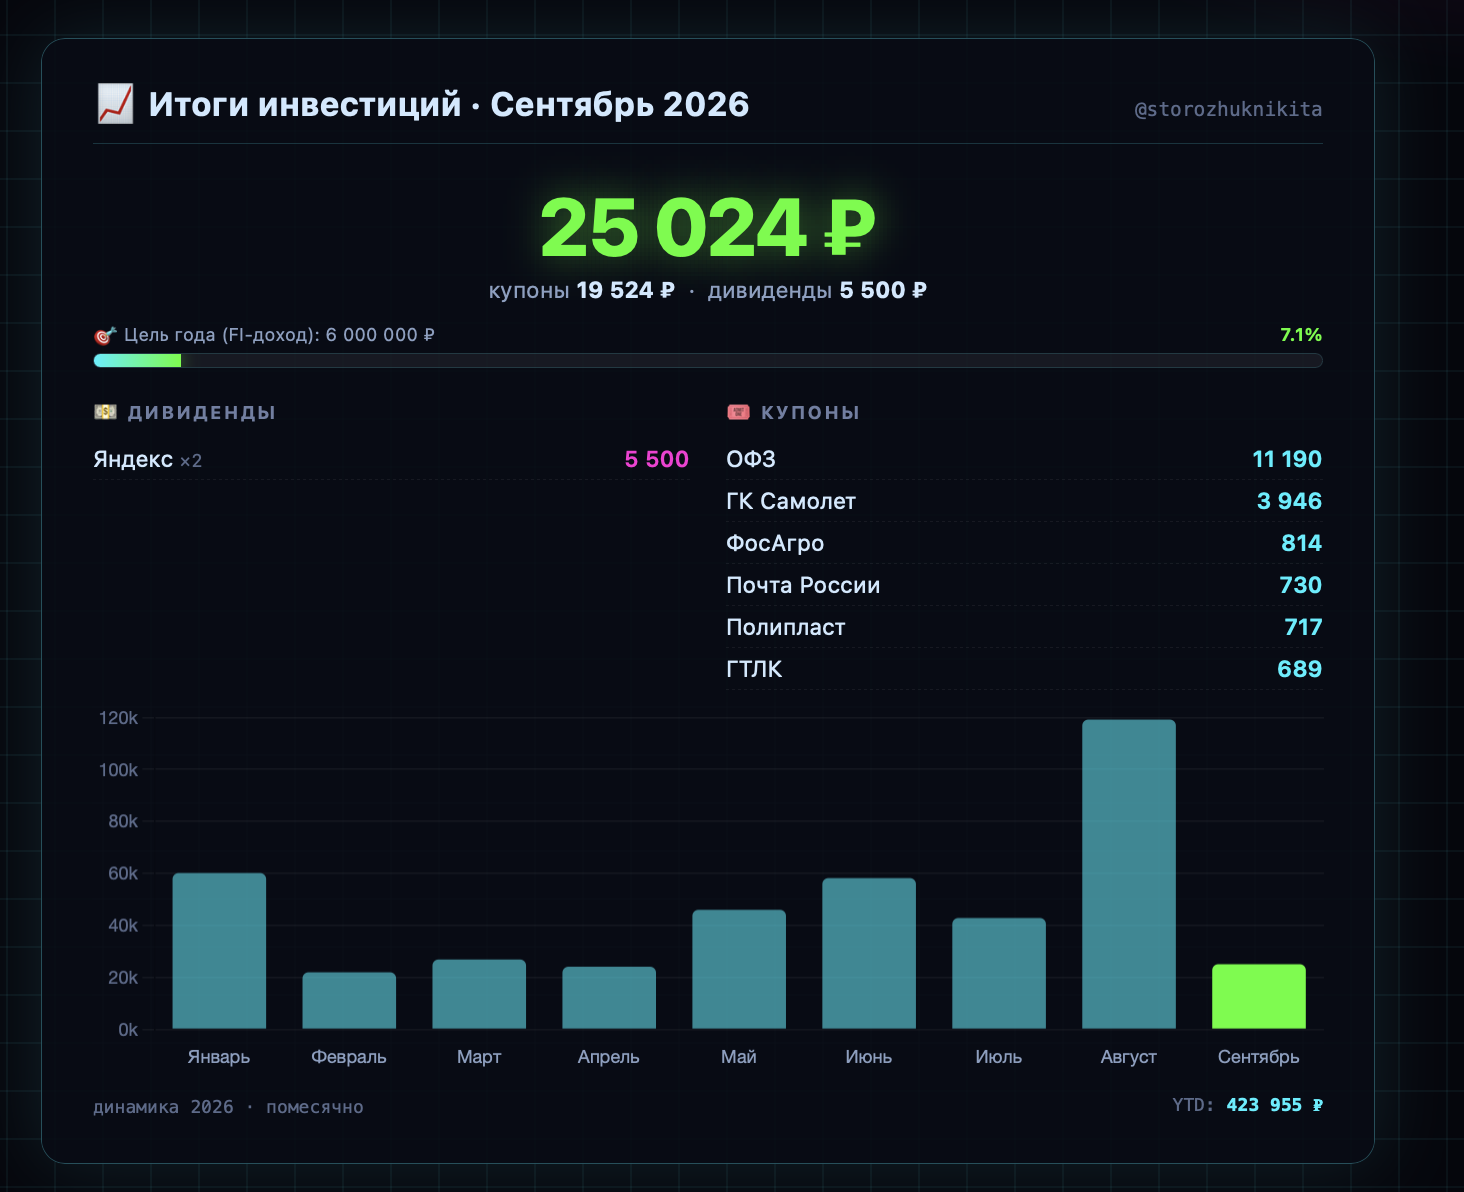Click the Январь axis label
1464x1192 pixels.
pyautogui.click(x=219, y=1057)
